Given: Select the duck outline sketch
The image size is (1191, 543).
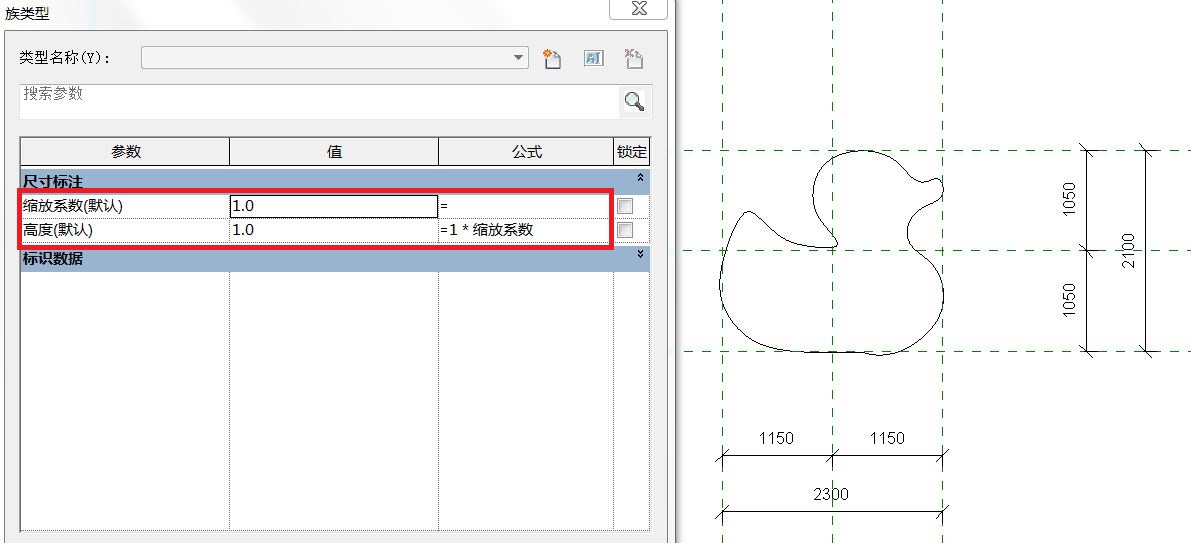Looking at the screenshot, I should click(x=832, y=251).
